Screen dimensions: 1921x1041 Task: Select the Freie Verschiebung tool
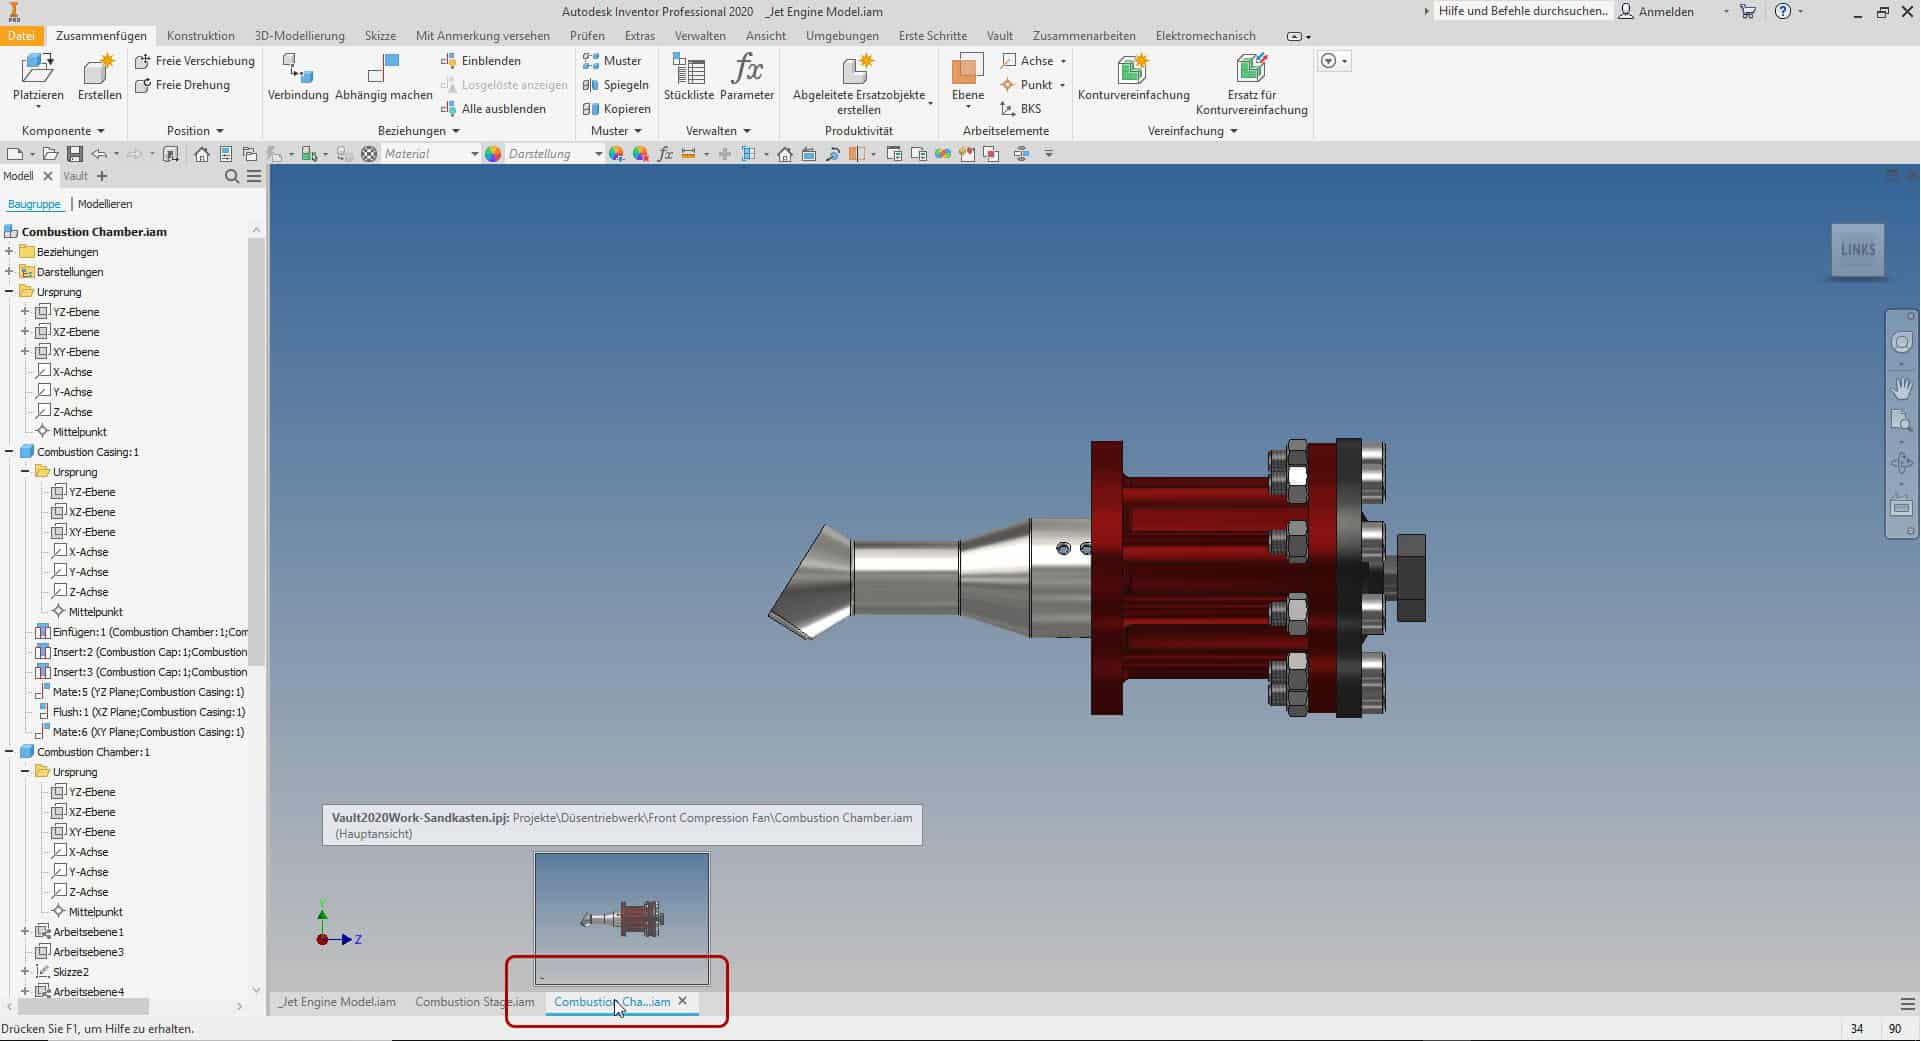click(x=195, y=61)
